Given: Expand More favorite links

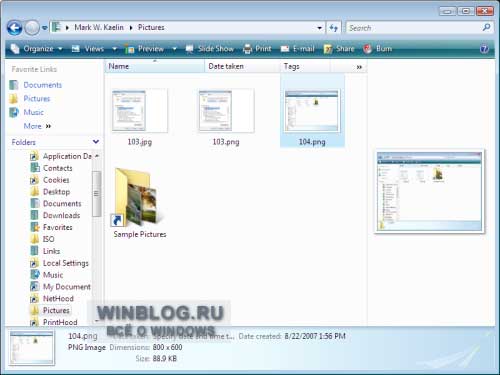Looking at the screenshot, I should 37,126.
